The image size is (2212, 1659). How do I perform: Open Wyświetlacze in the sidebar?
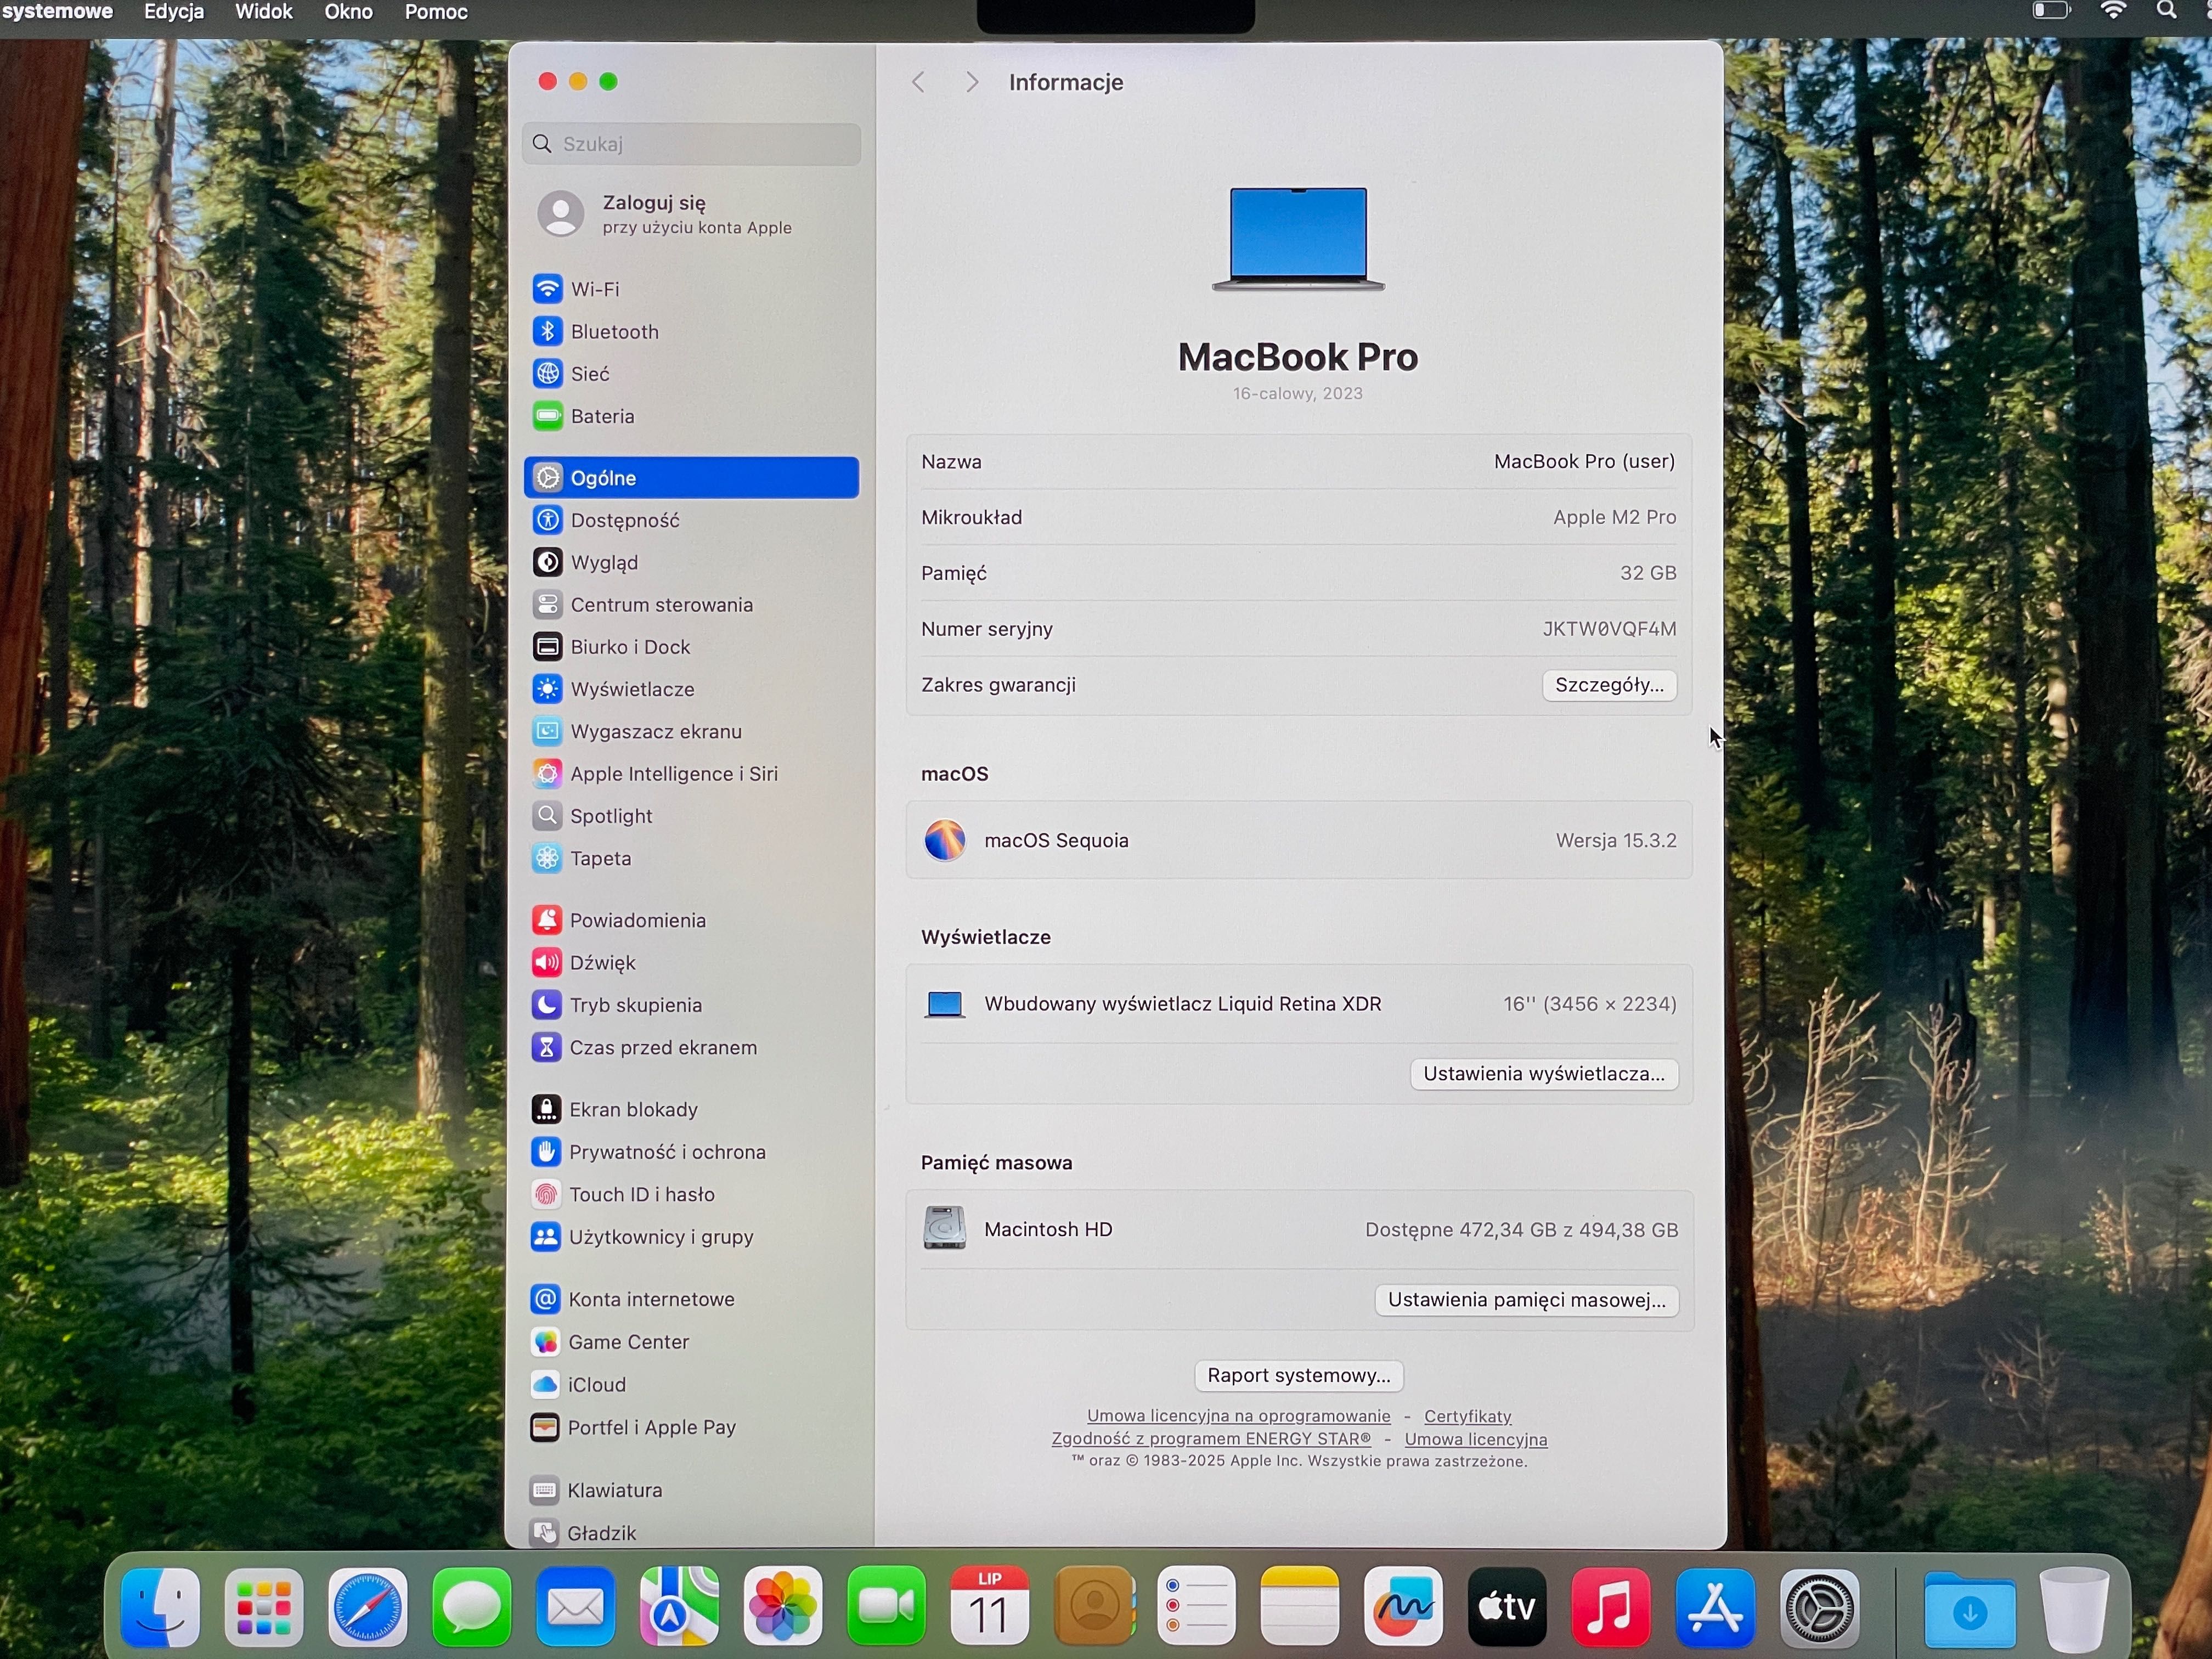coord(691,689)
